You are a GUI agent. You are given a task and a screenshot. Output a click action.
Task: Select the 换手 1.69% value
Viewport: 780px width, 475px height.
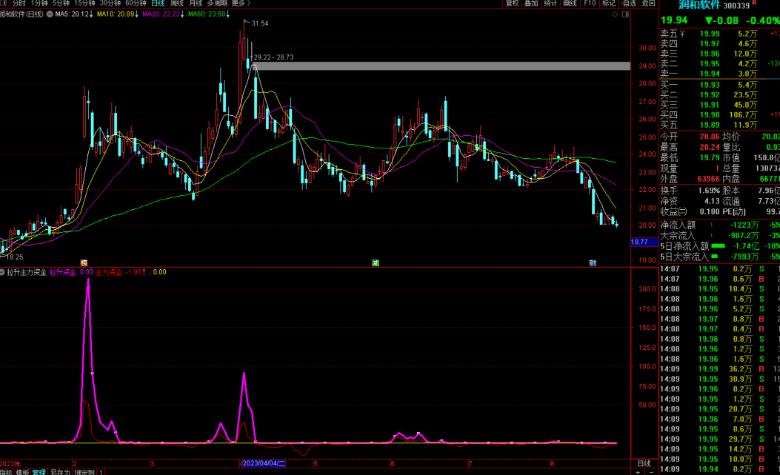click(x=708, y=190)
